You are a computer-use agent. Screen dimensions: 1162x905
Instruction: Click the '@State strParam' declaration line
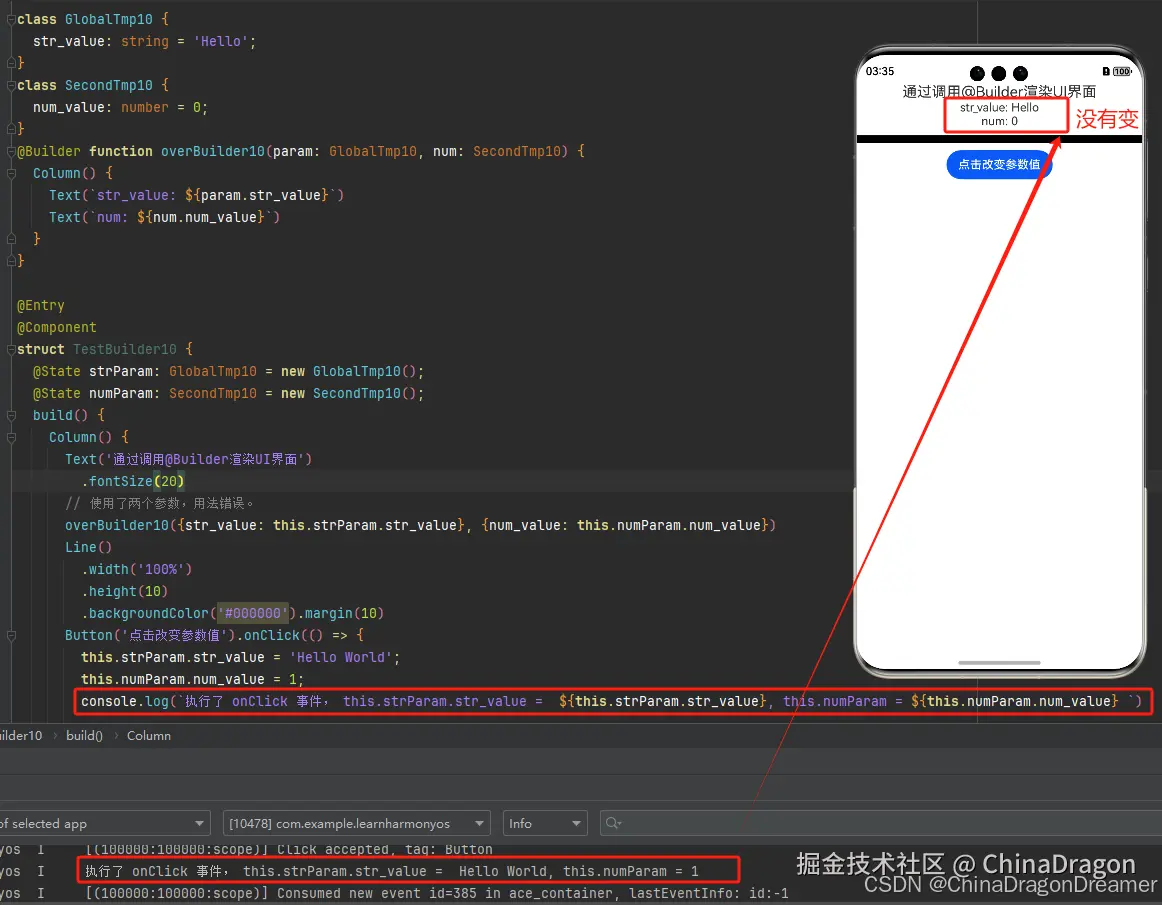point(228,371)
